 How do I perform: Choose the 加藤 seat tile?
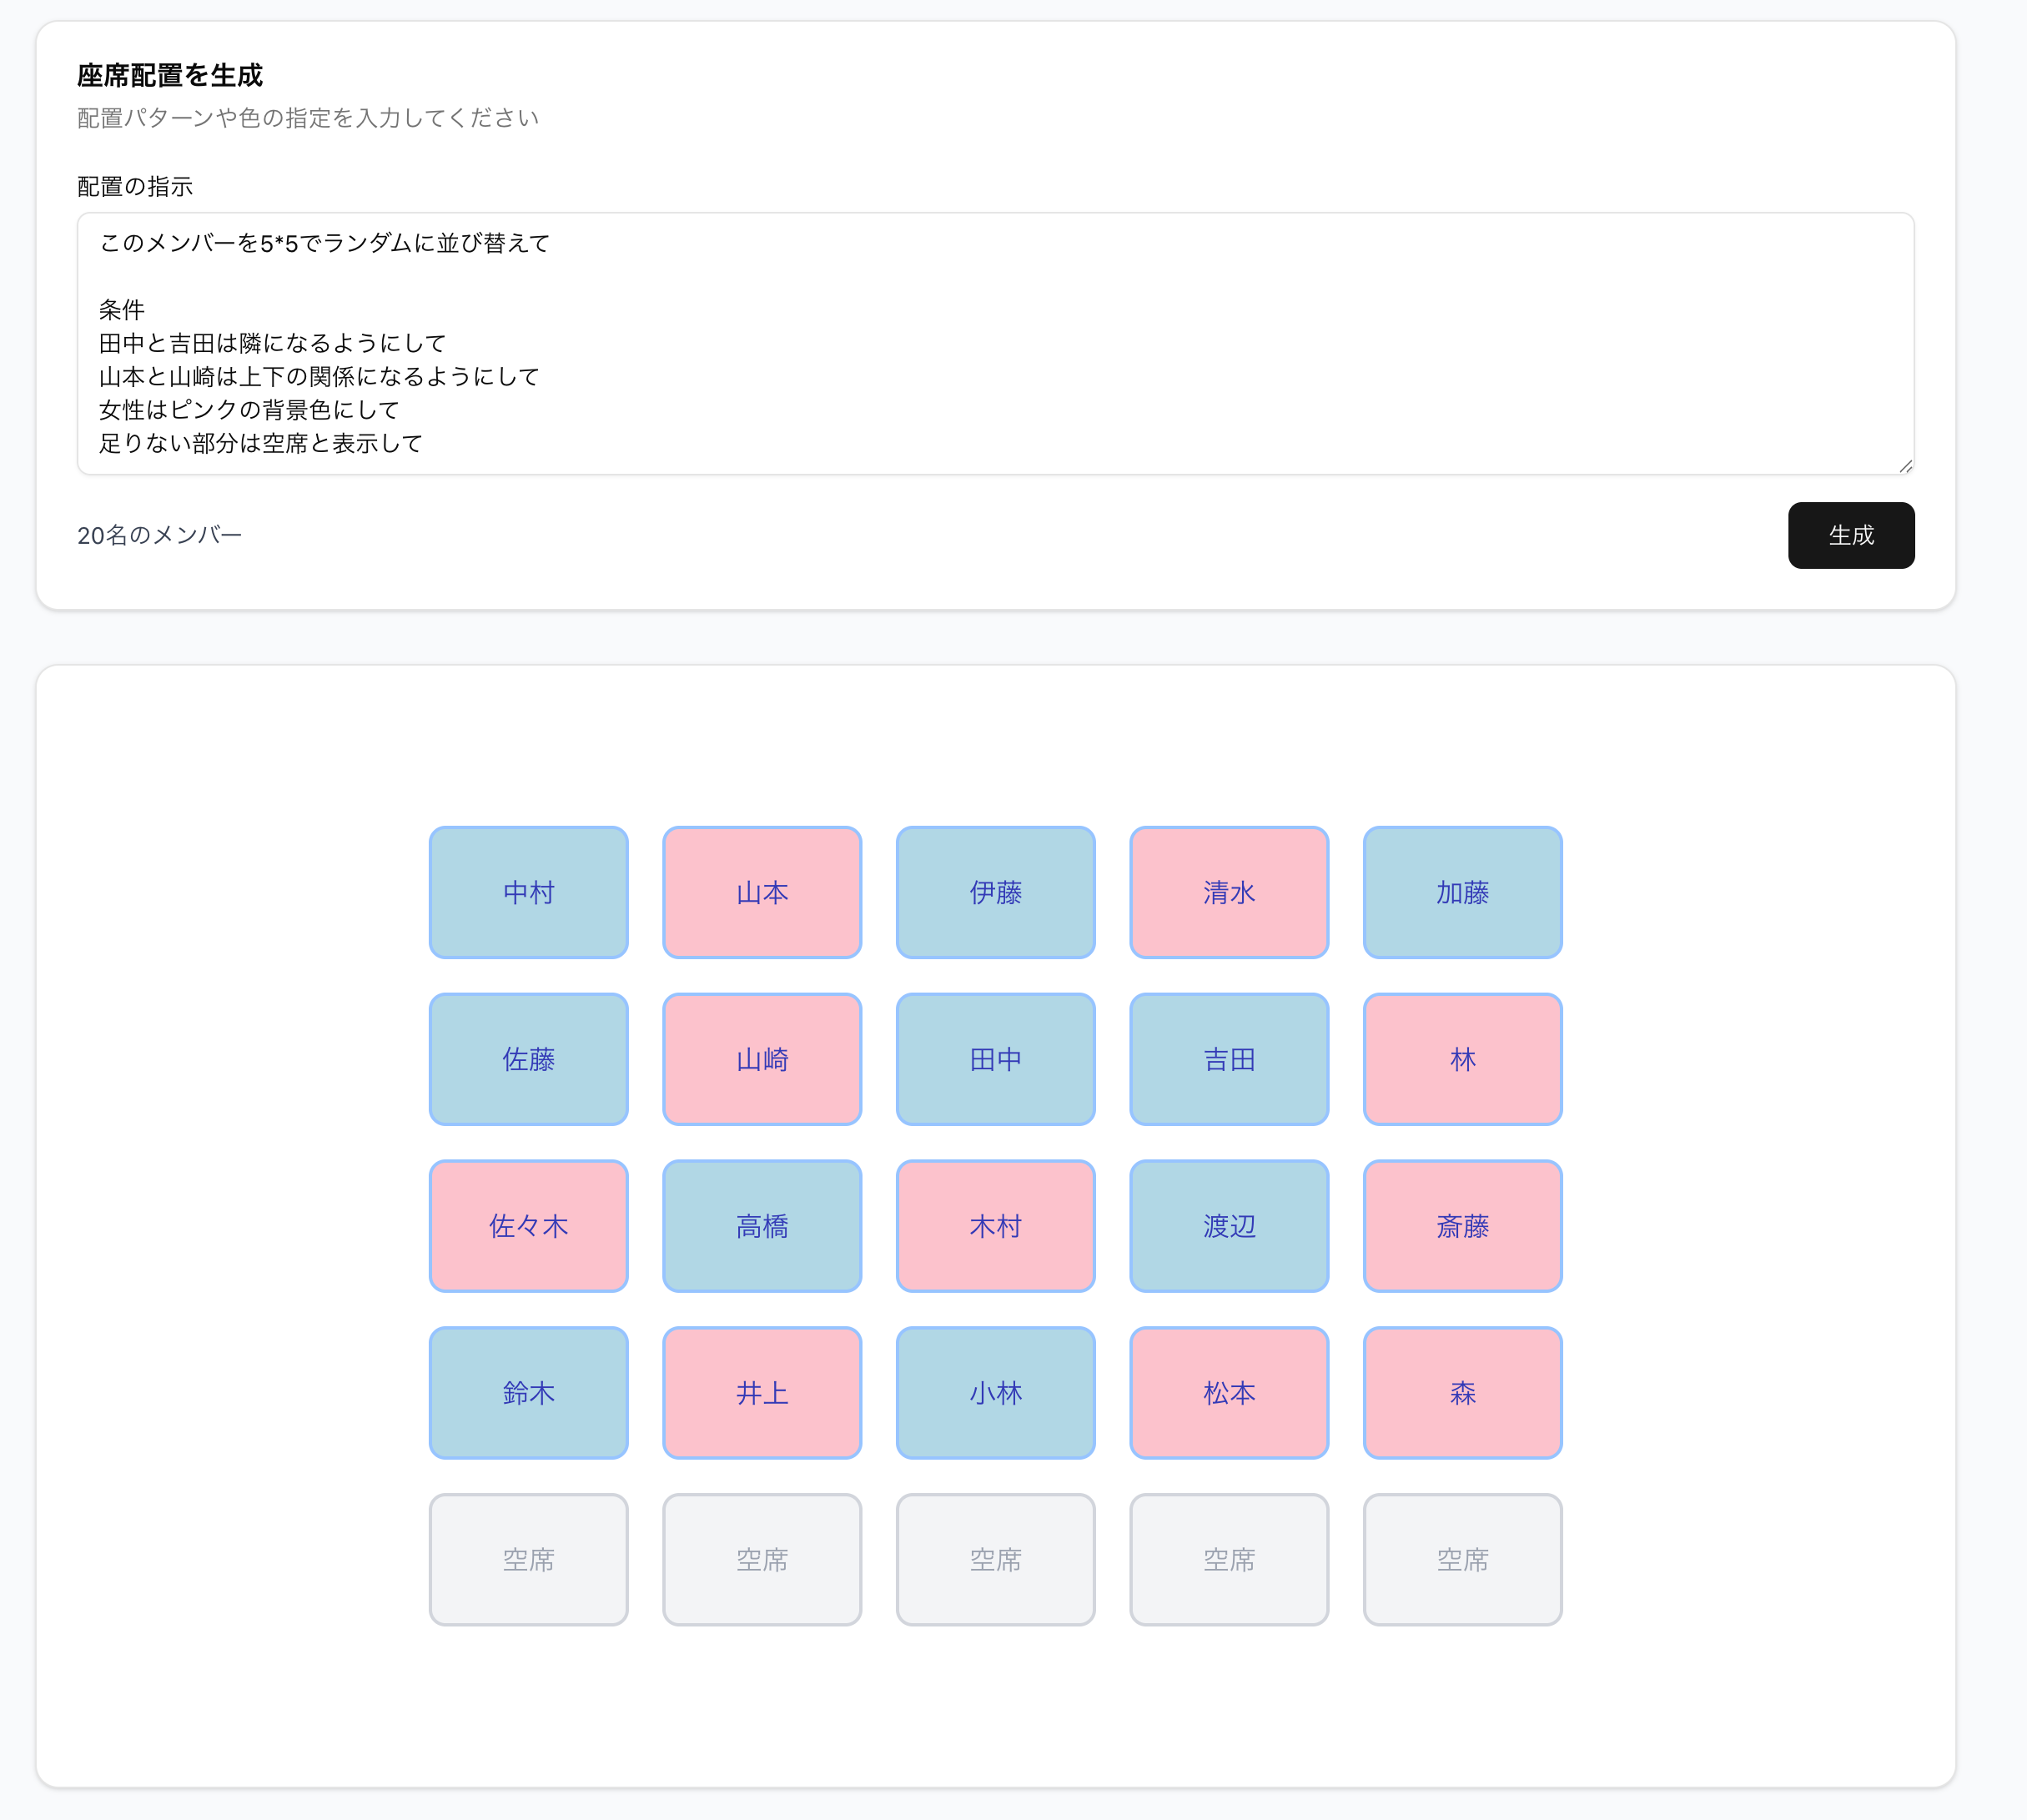(x=1462, y=892)
